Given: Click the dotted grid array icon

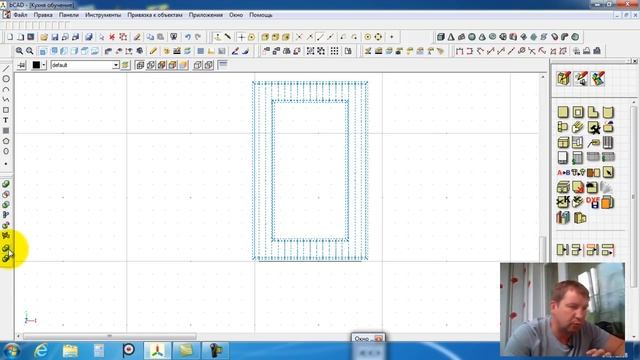Looking at the screenshot, I should point(334,51).
